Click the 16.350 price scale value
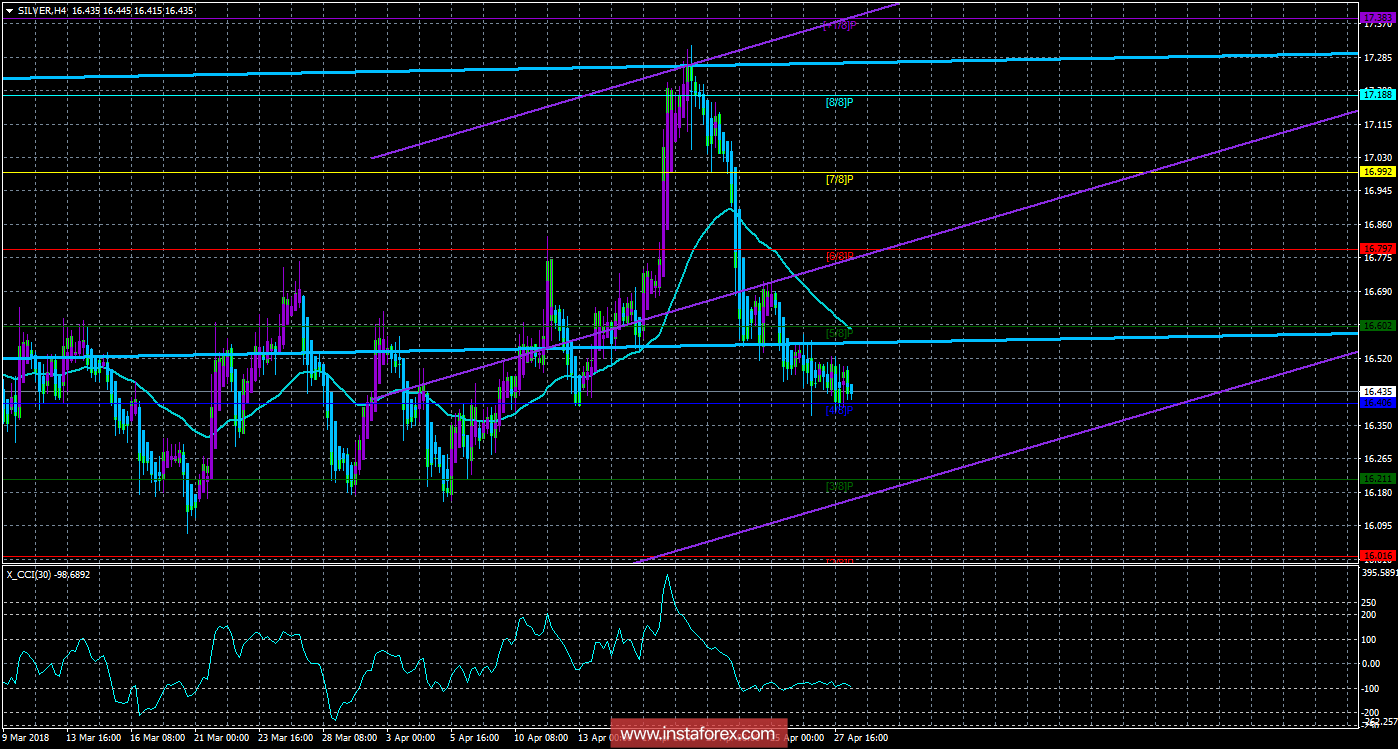 pyautogui.click(x=1377, y=425)
